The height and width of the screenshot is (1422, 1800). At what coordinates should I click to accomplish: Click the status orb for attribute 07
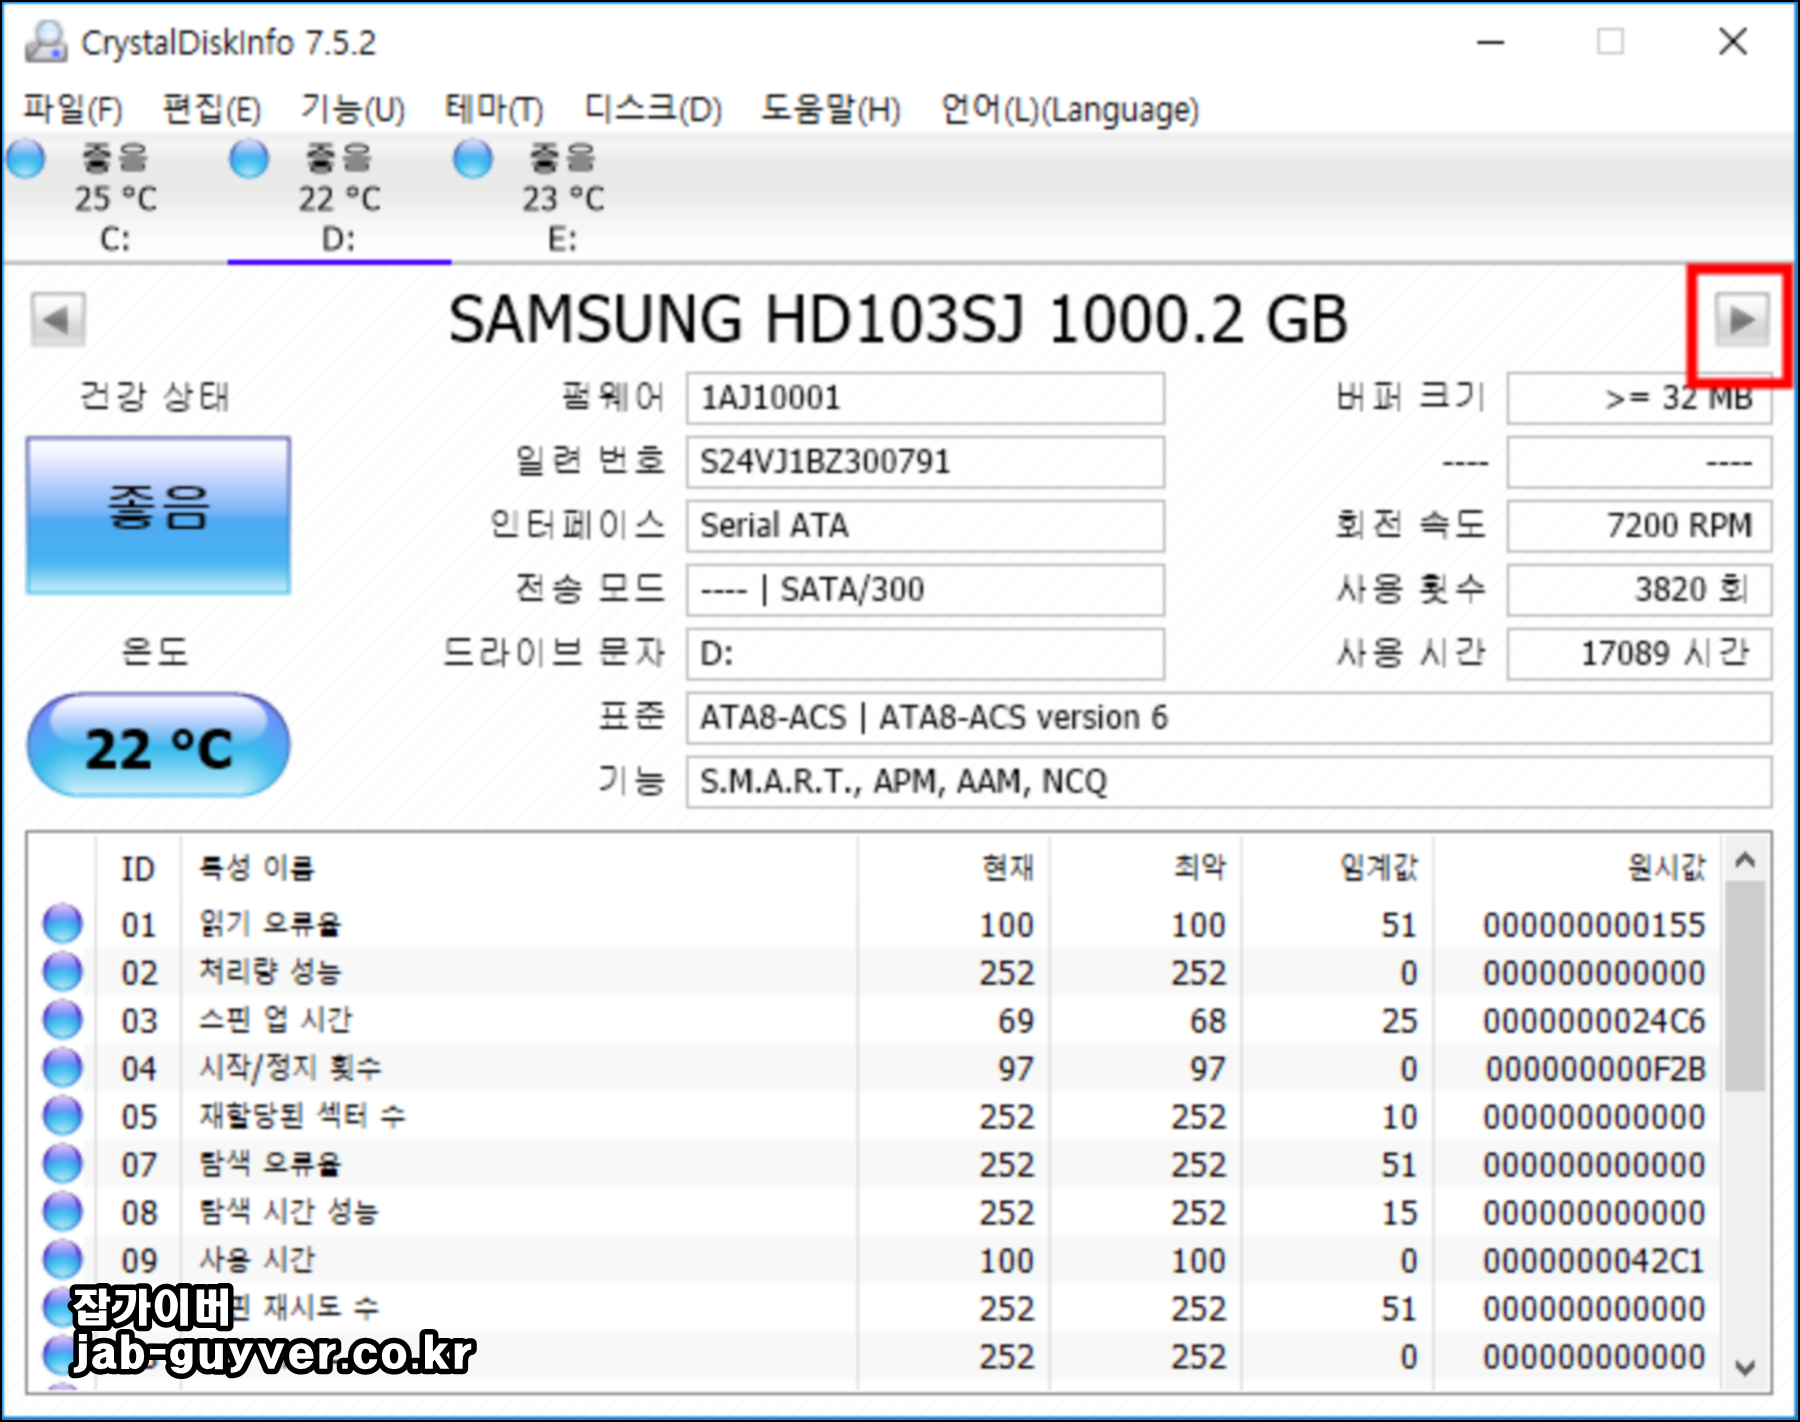coord(62,1164)
